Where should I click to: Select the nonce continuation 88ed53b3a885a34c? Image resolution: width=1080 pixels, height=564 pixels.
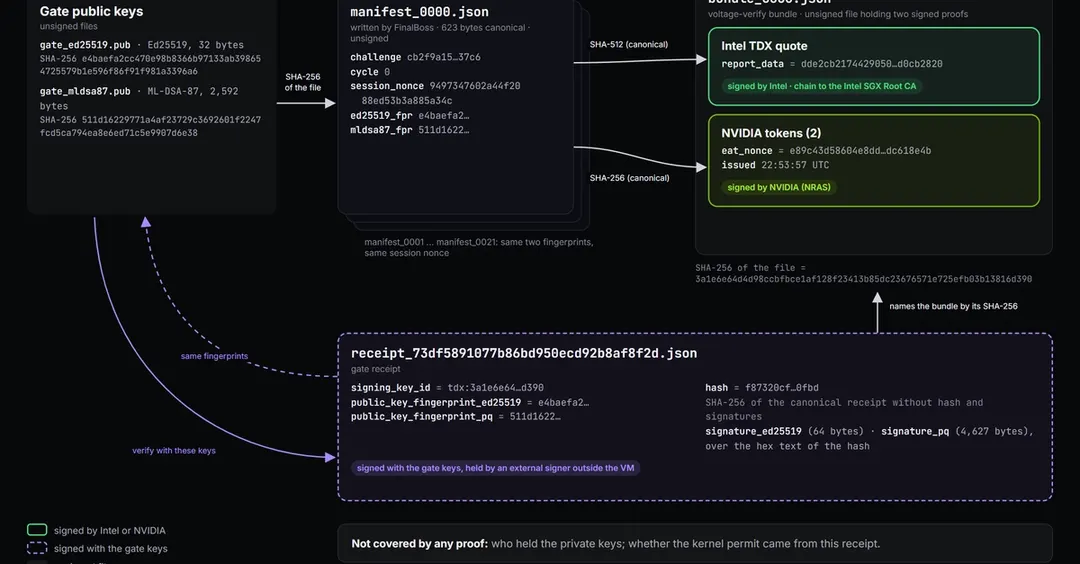tap(407, 101)
